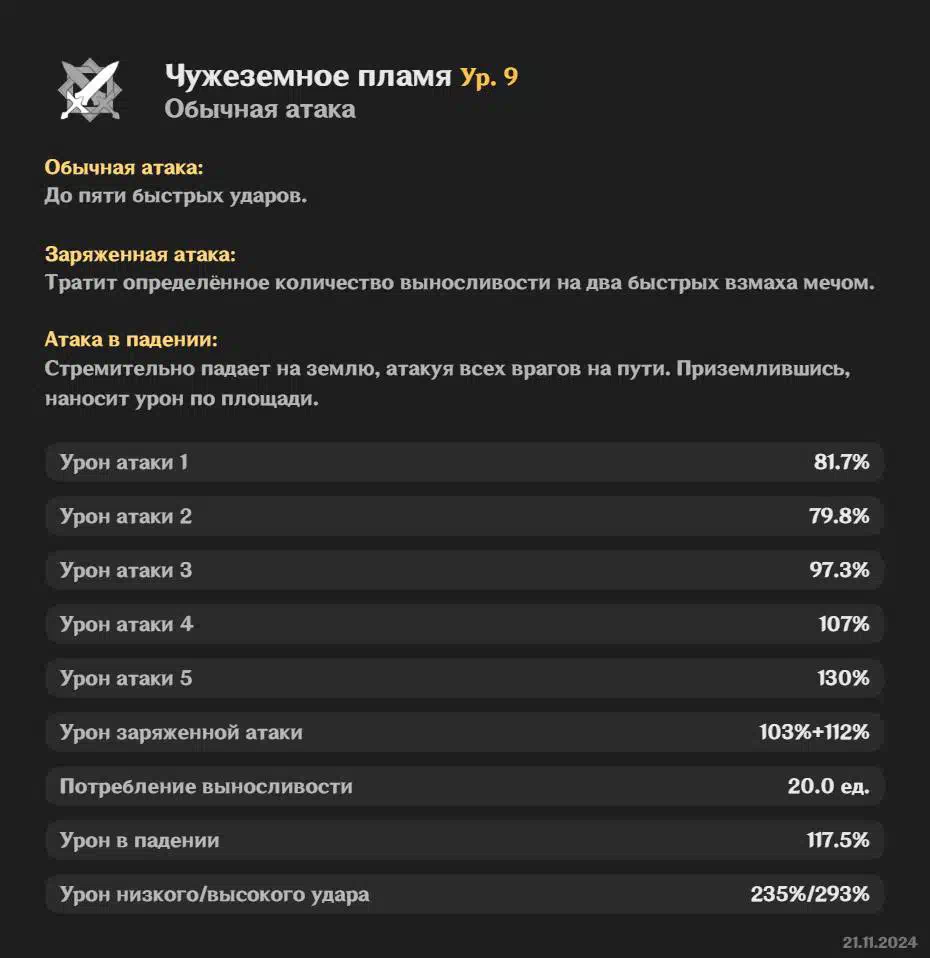Viewport: 930px width, 958px height.
Task: Select the Урон атаки 3 row
Action: 464,570
